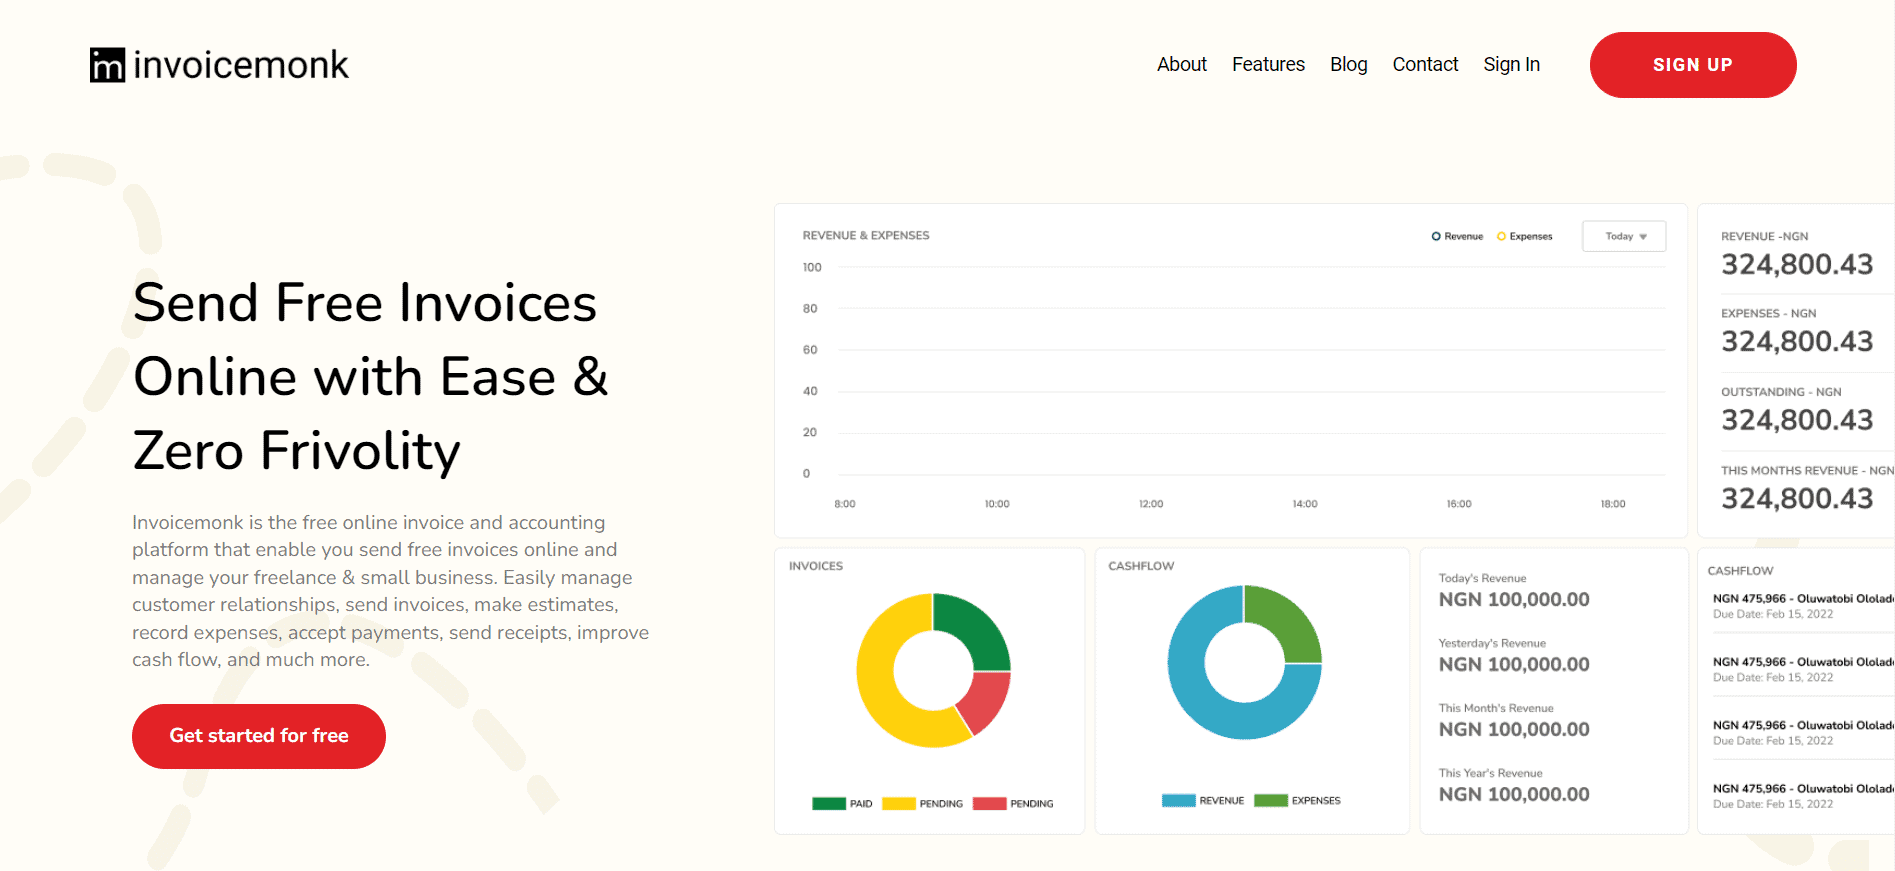
Task: Click the red SIGN UP button
Action: (1693, 65)
